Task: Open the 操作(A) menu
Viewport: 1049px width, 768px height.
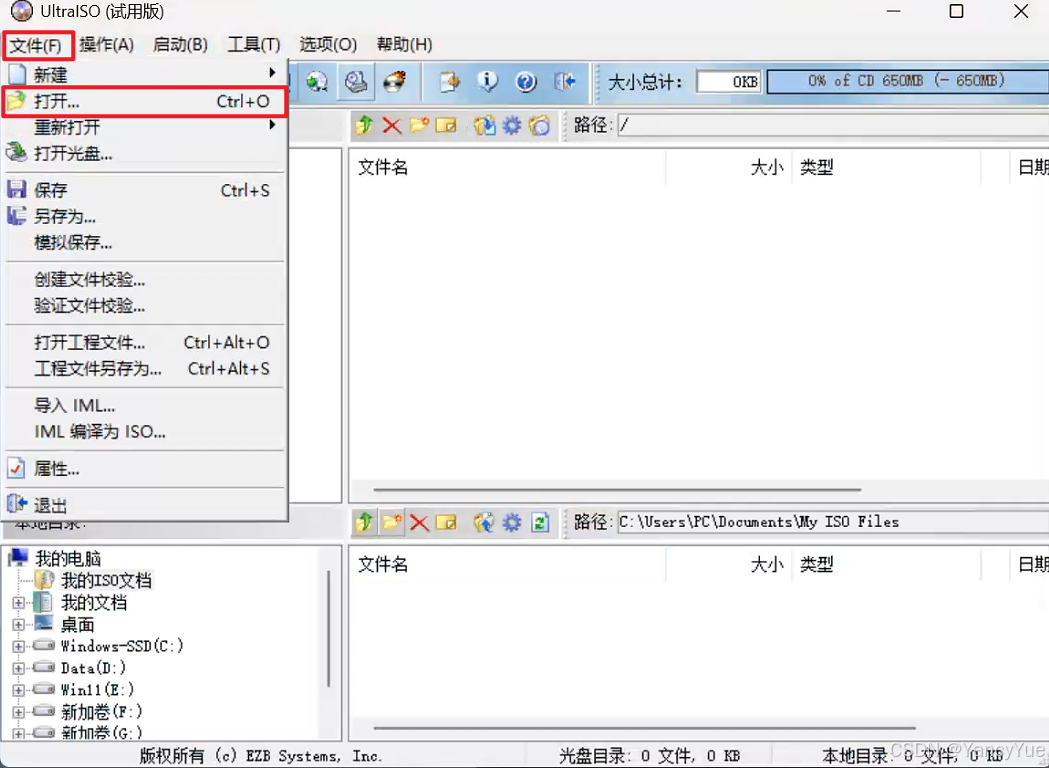Action: point(106,45)
